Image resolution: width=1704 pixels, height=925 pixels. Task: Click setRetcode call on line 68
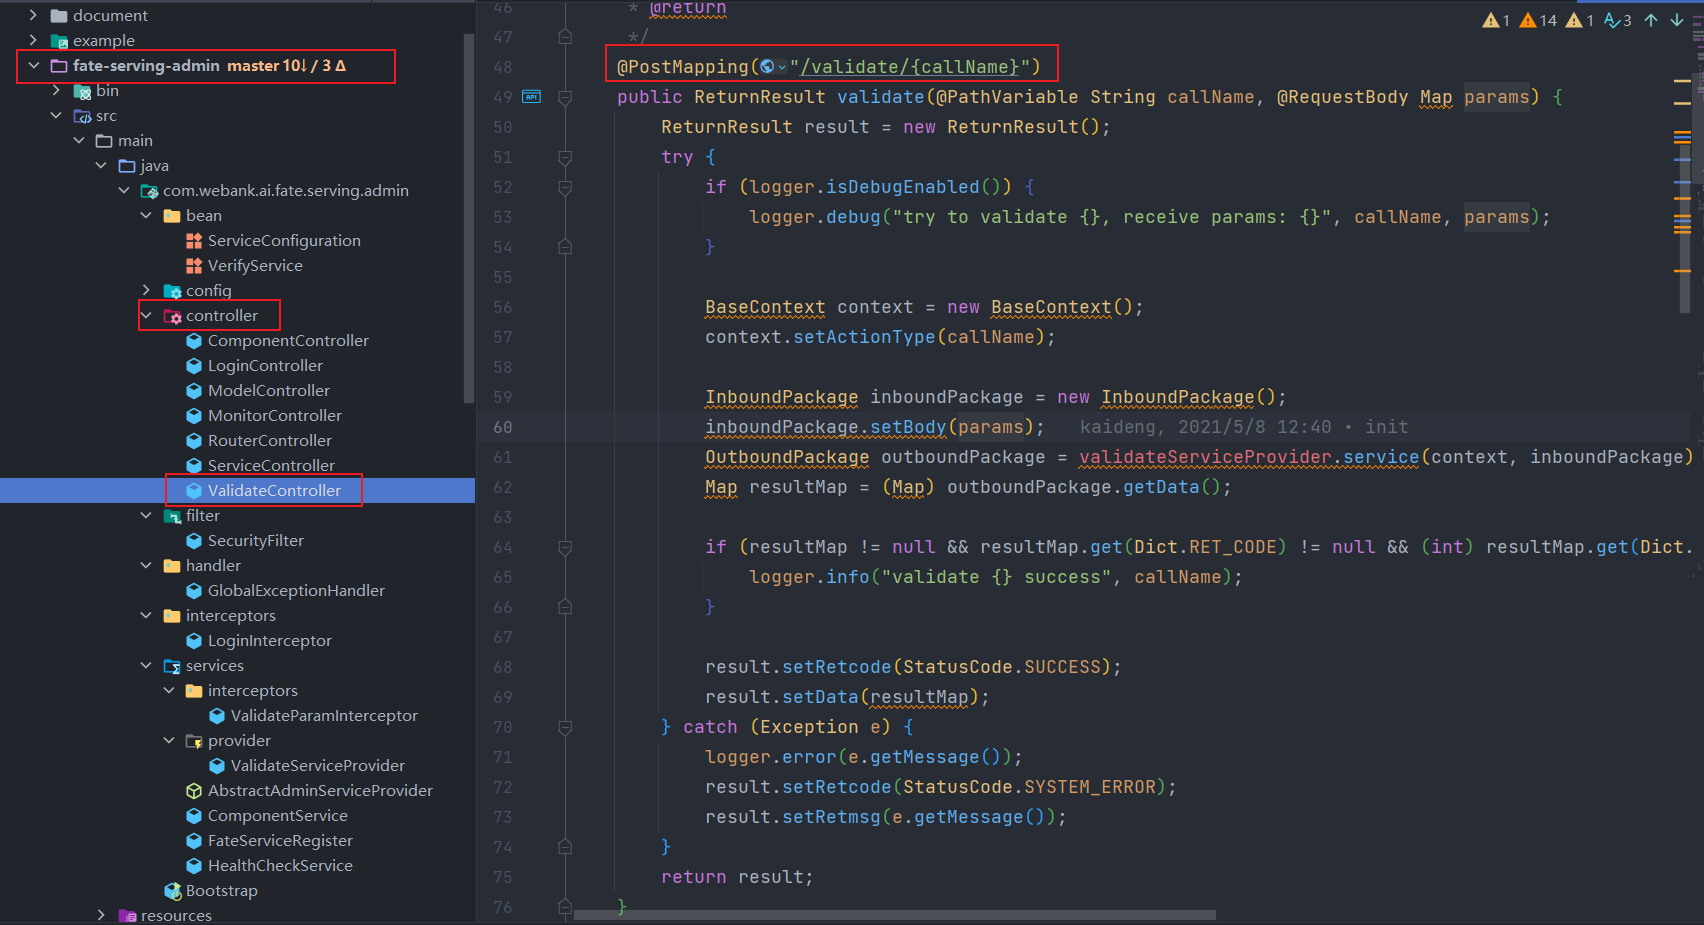click(x=836, y=667)
